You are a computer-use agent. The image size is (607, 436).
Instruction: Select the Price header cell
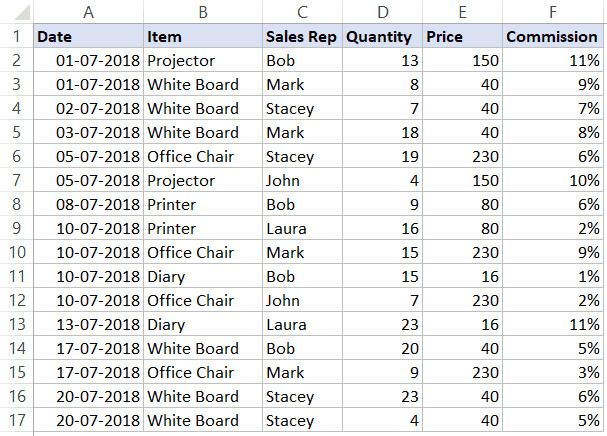coord(461,37)
